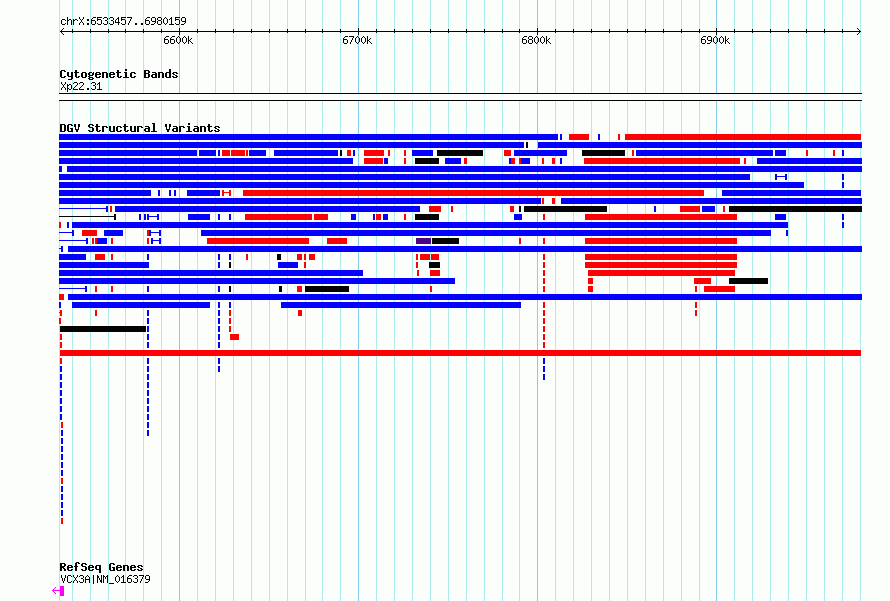890x601 pixels.
Task: Select the lone black variant bar at lower left
Action: tap(103, 329)
